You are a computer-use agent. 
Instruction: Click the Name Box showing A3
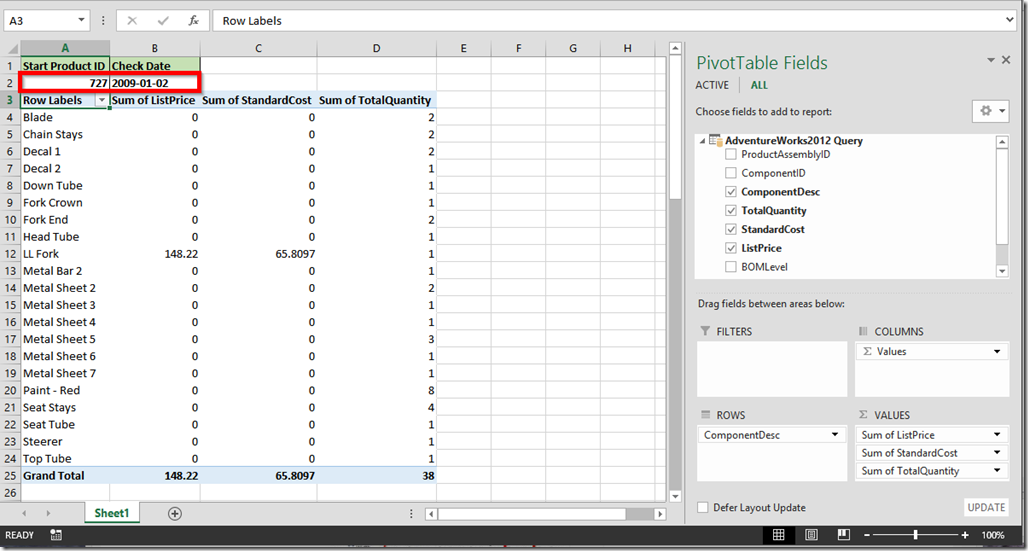click(x=39, y=21)
